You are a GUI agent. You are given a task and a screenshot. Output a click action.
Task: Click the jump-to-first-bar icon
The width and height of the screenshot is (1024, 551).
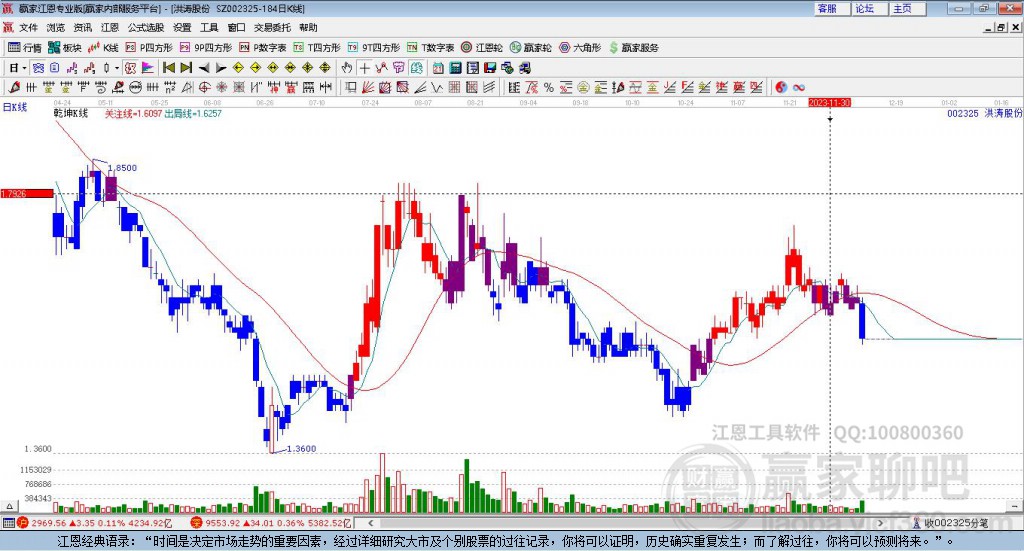tap(168, 68)
